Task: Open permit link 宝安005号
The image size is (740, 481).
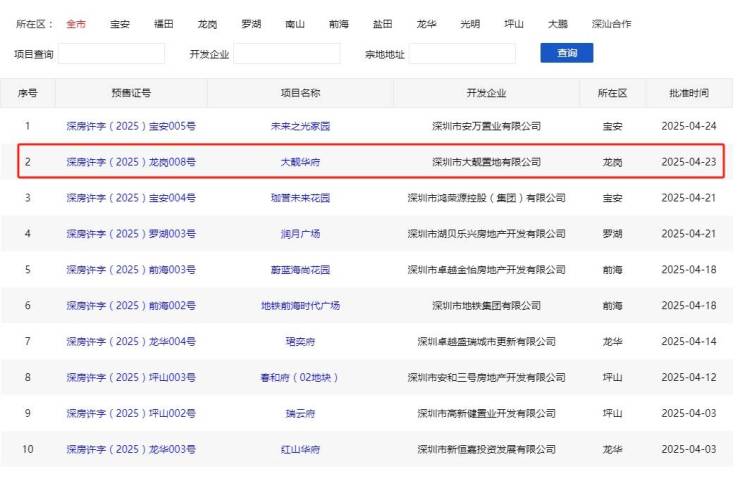Action: tap(131, 126)
